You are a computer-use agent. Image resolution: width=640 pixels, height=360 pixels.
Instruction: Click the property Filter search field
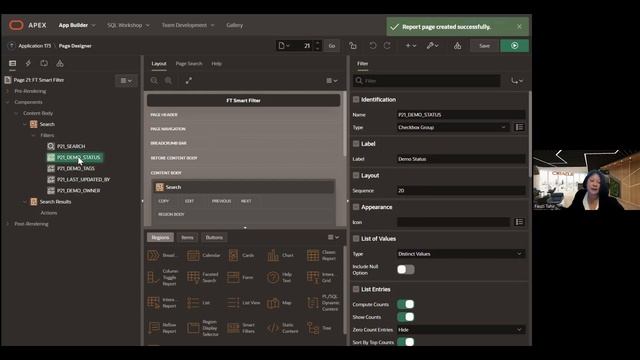coord(427,81)
